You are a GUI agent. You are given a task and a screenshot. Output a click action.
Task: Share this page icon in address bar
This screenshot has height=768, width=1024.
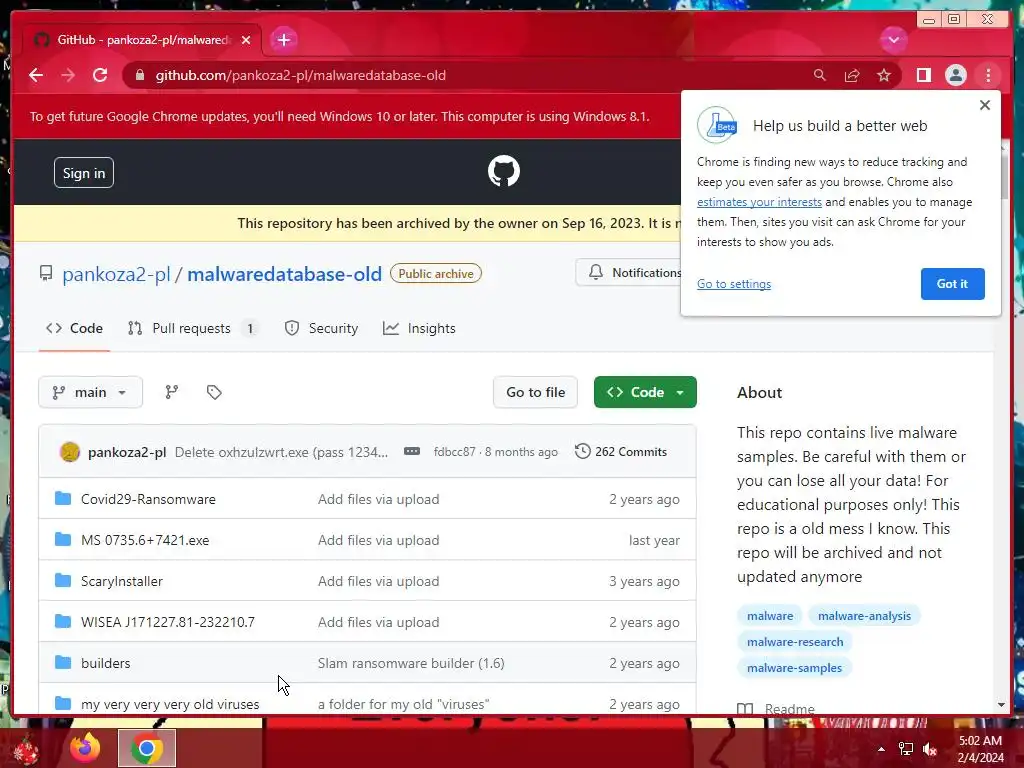[852, 75]
